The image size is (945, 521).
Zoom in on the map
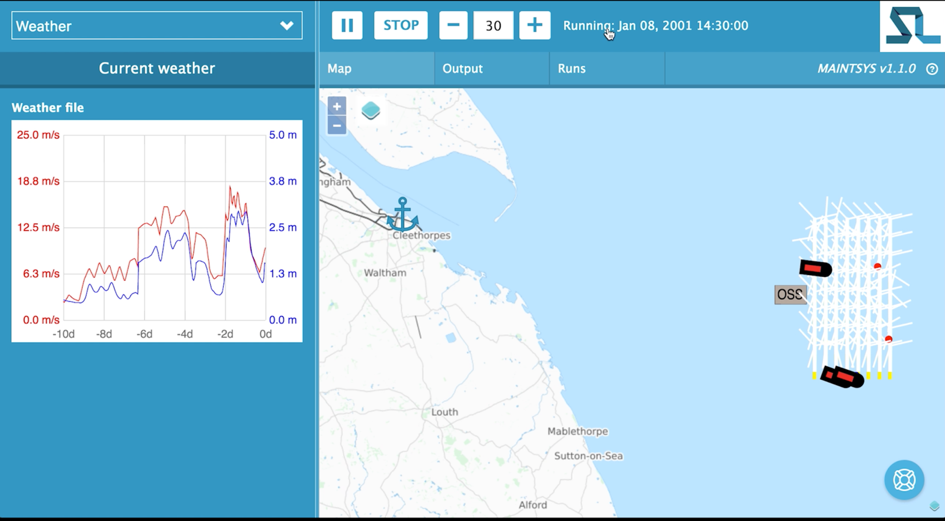point(337,106)
